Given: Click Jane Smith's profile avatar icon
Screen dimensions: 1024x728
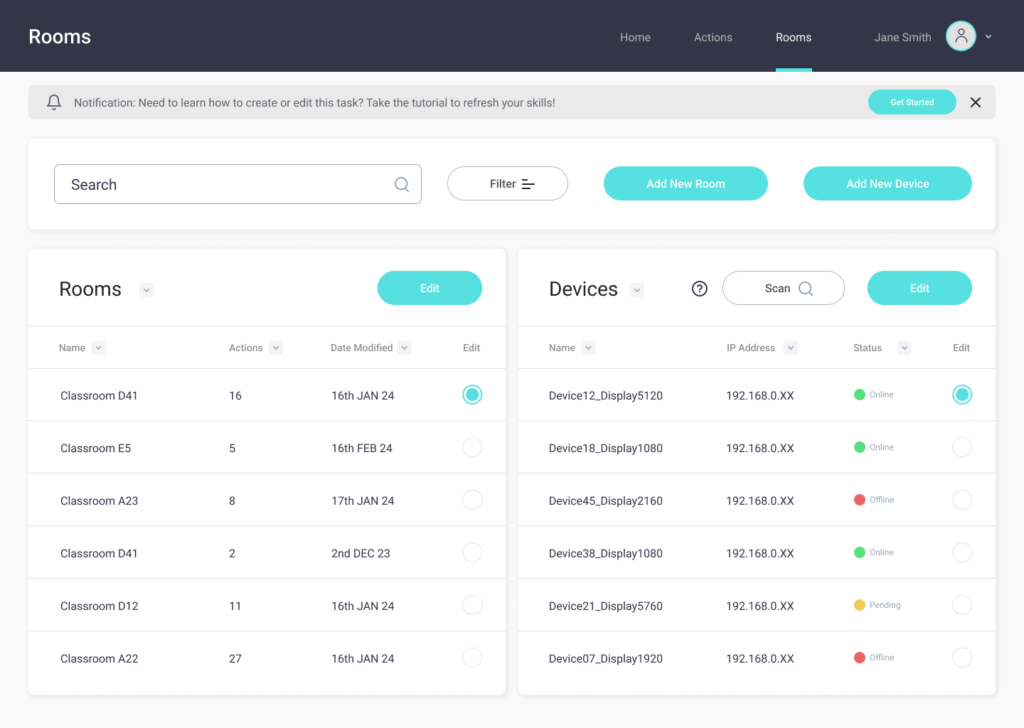Looking at the screenshot, I should coord(960,37).
